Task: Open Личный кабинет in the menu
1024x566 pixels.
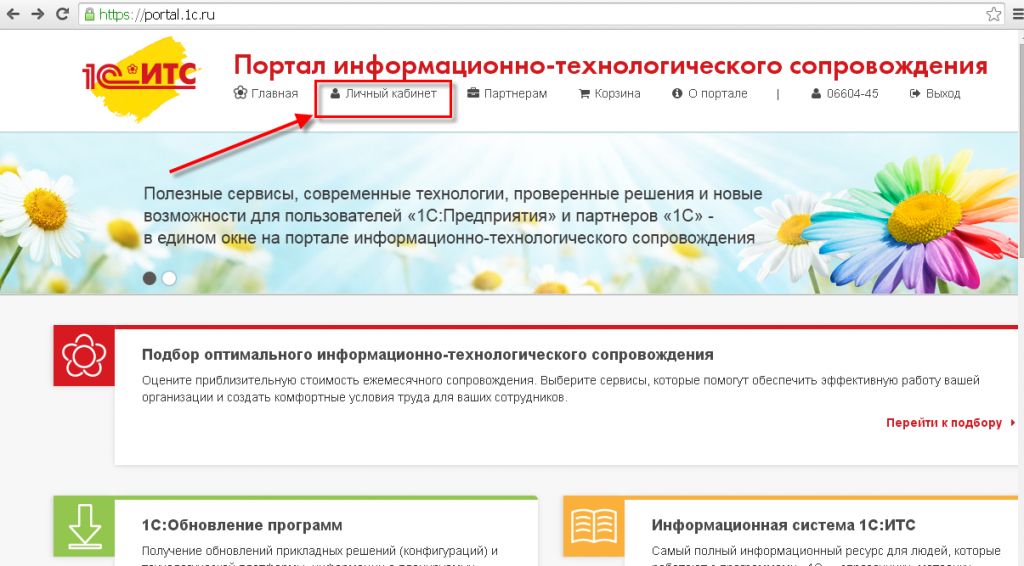Action: click(x=384, y=94)
